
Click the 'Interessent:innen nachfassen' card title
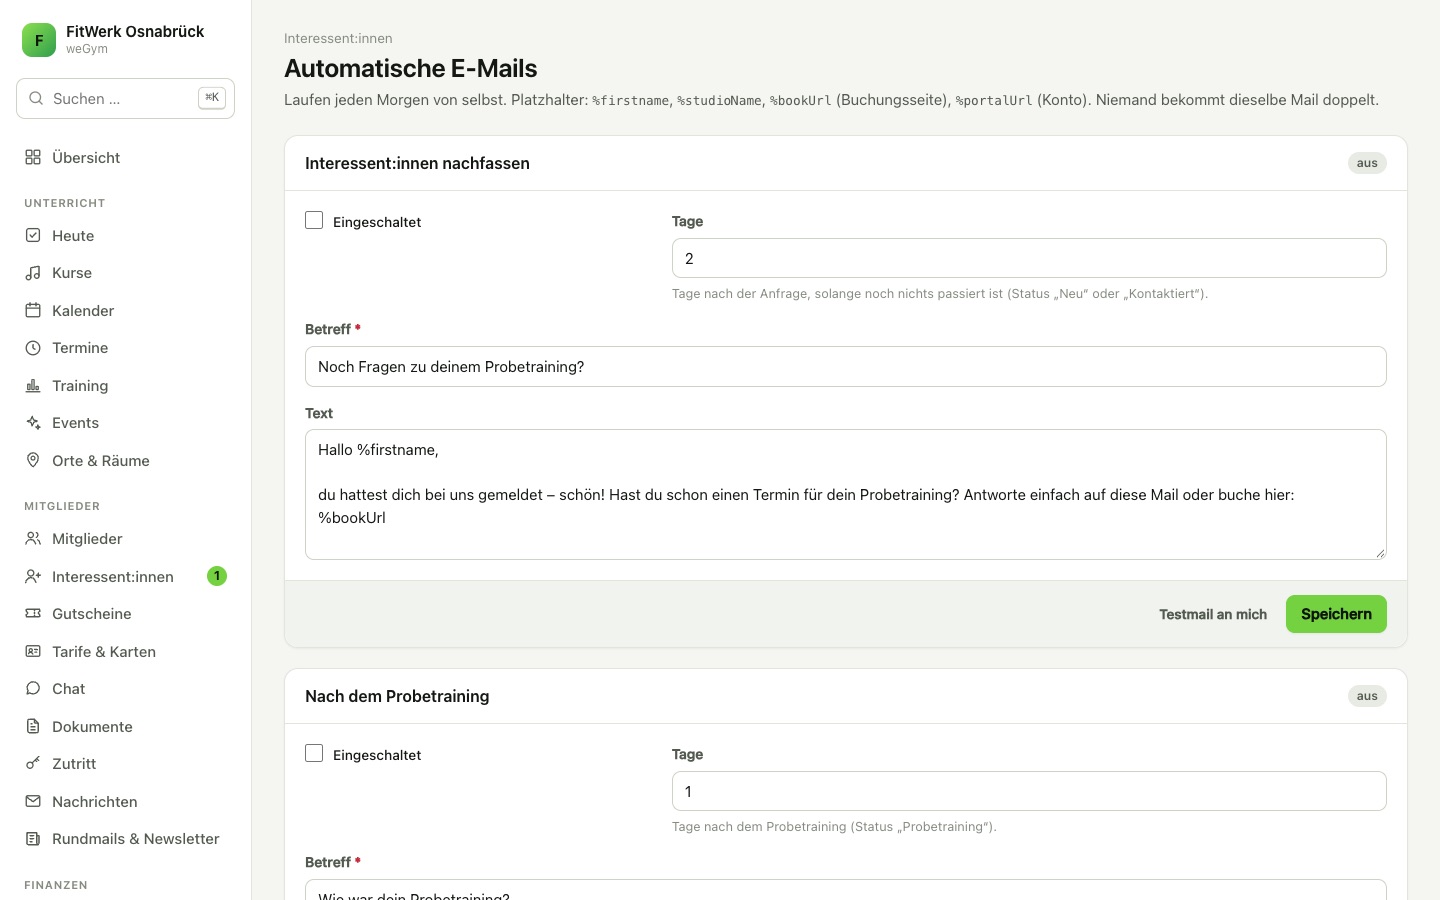417,163
